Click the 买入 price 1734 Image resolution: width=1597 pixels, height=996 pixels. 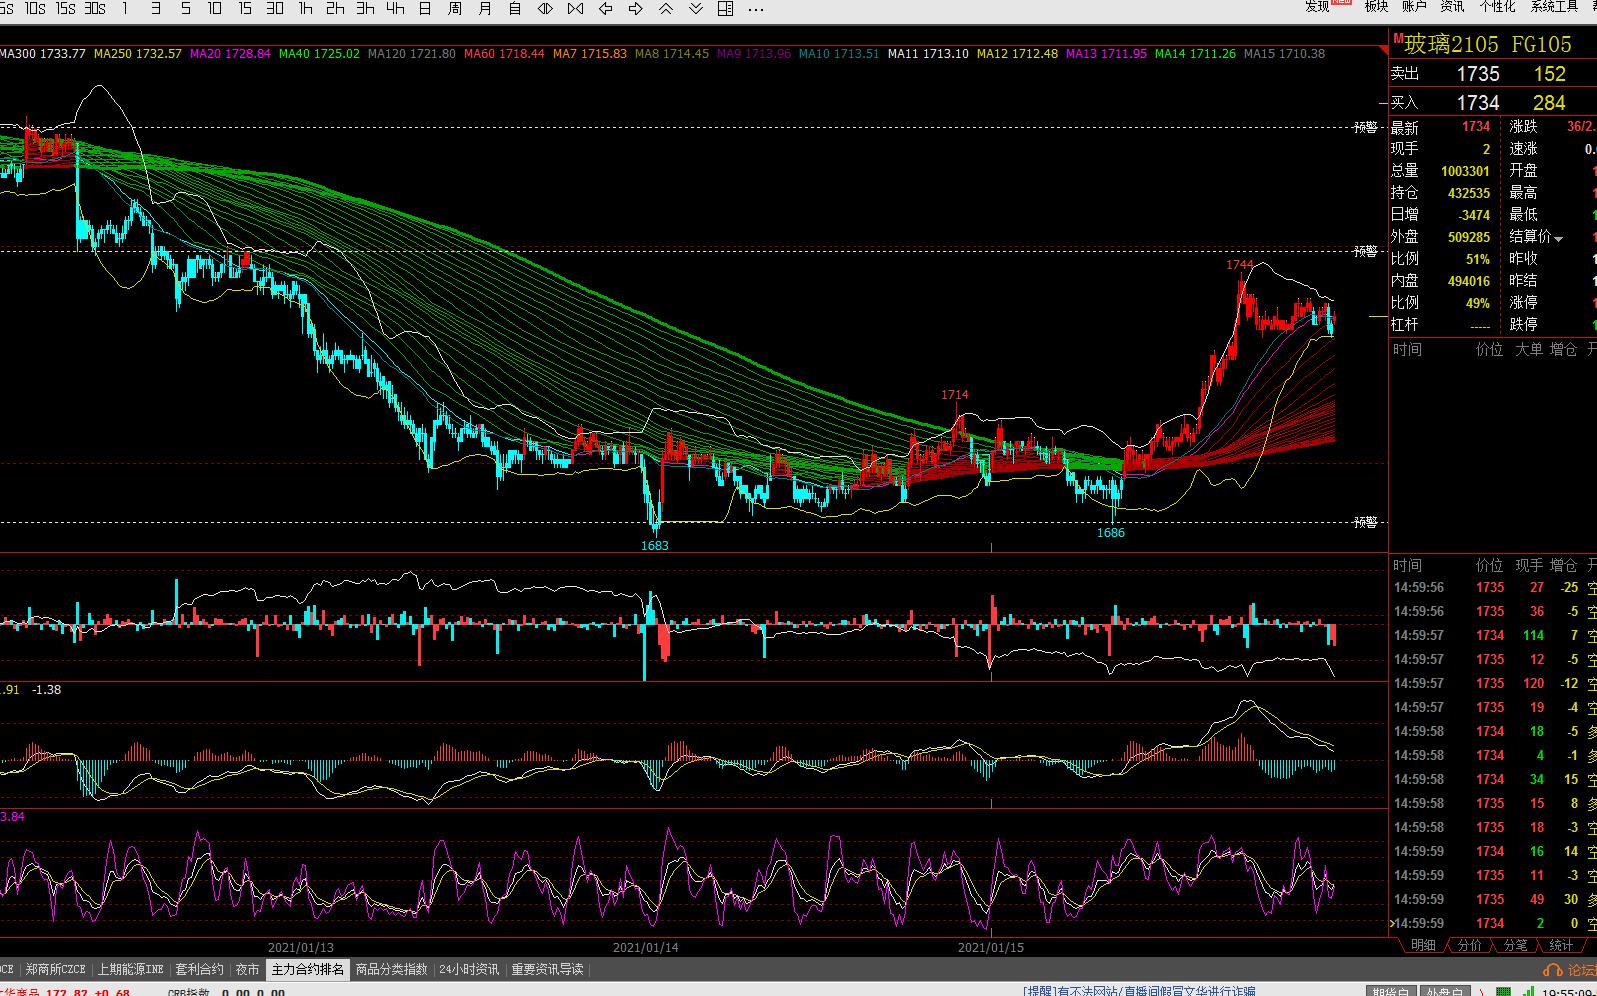1478,103
